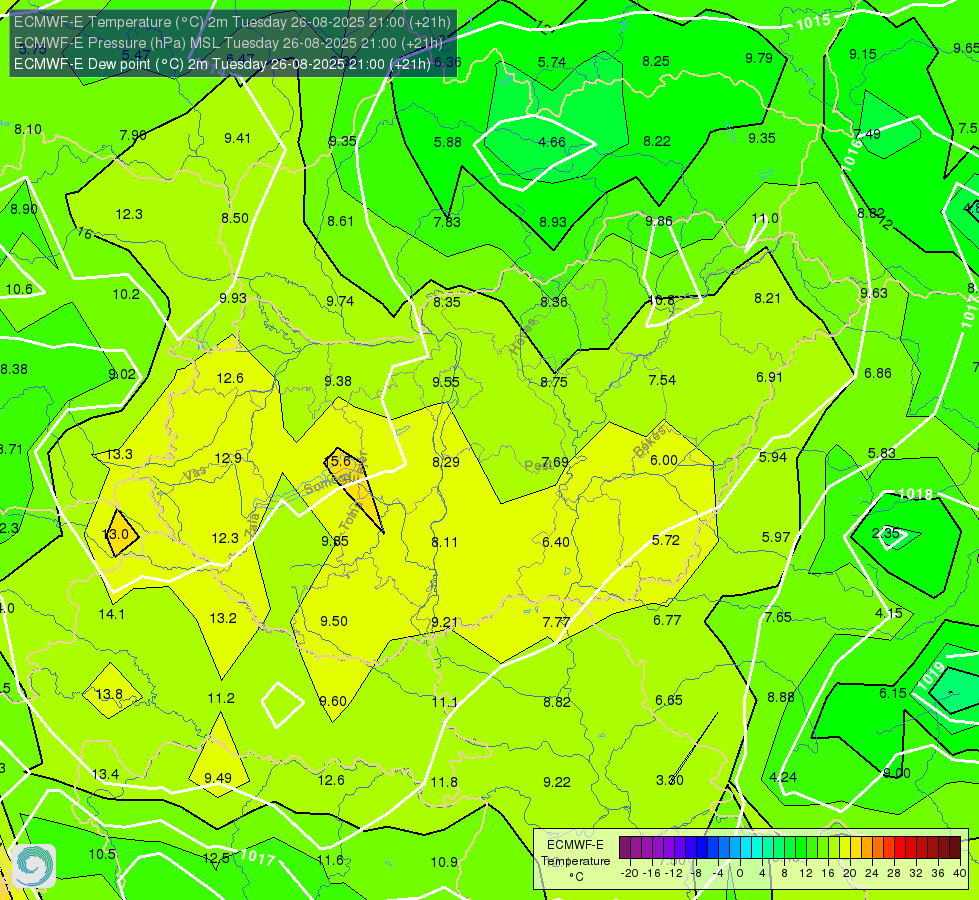Click the 8.11 value
Screen dimensions: 979x900
445,542
